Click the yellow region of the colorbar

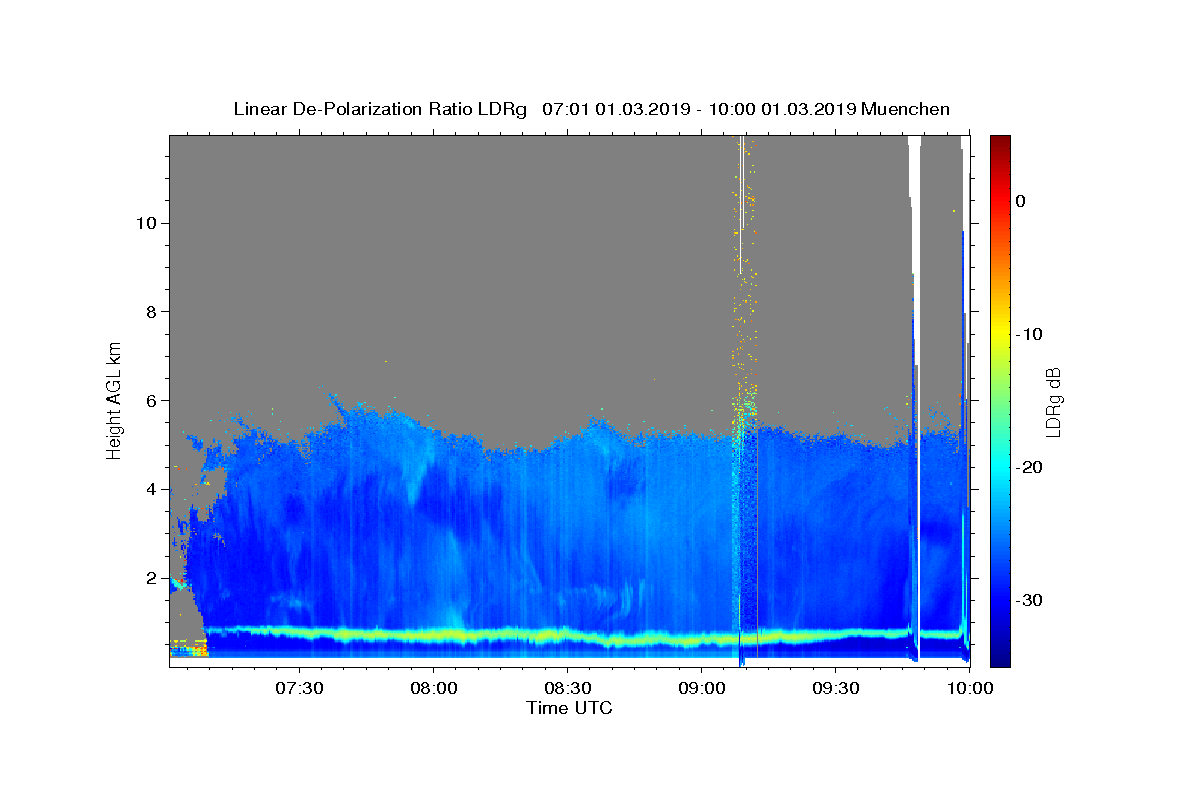(x=1000, y=330)
